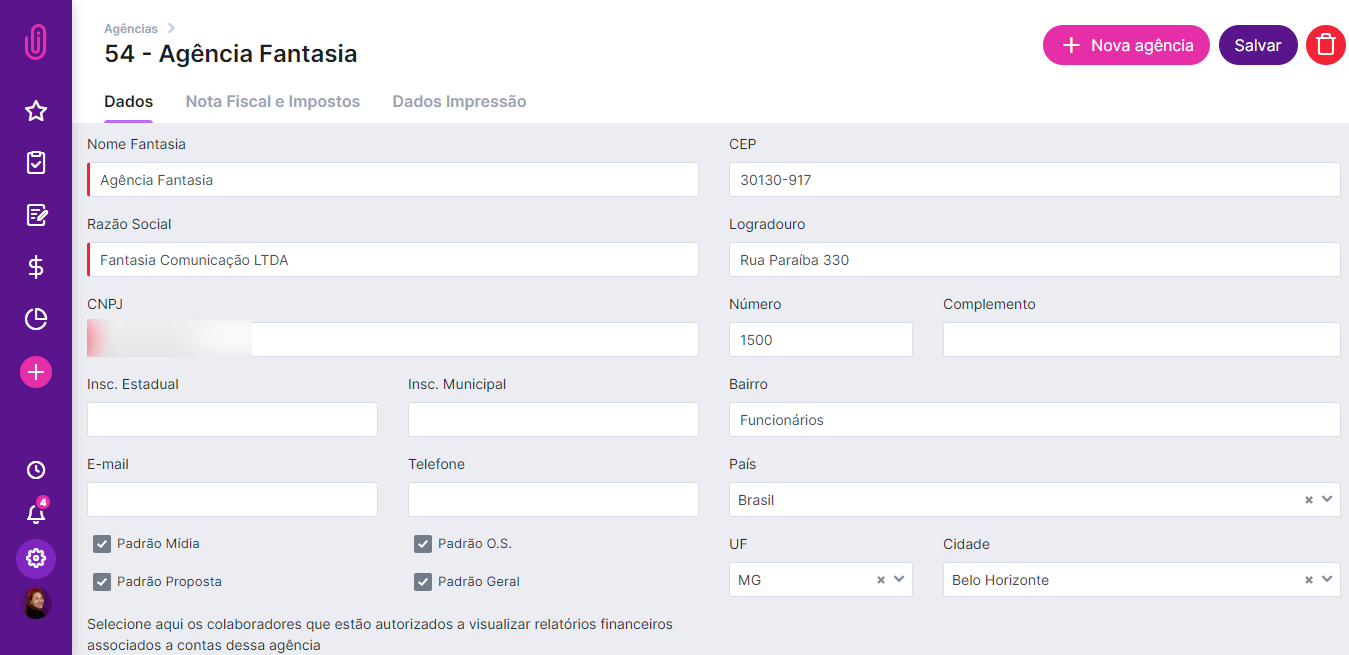Click the red trash delete icon

coord(1326,45)
